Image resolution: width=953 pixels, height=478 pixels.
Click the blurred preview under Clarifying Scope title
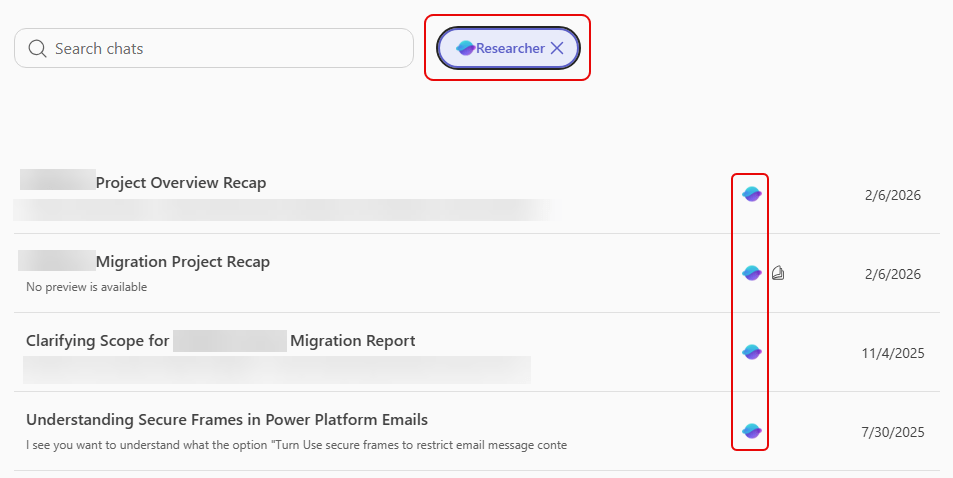click(x=277, y=368)
